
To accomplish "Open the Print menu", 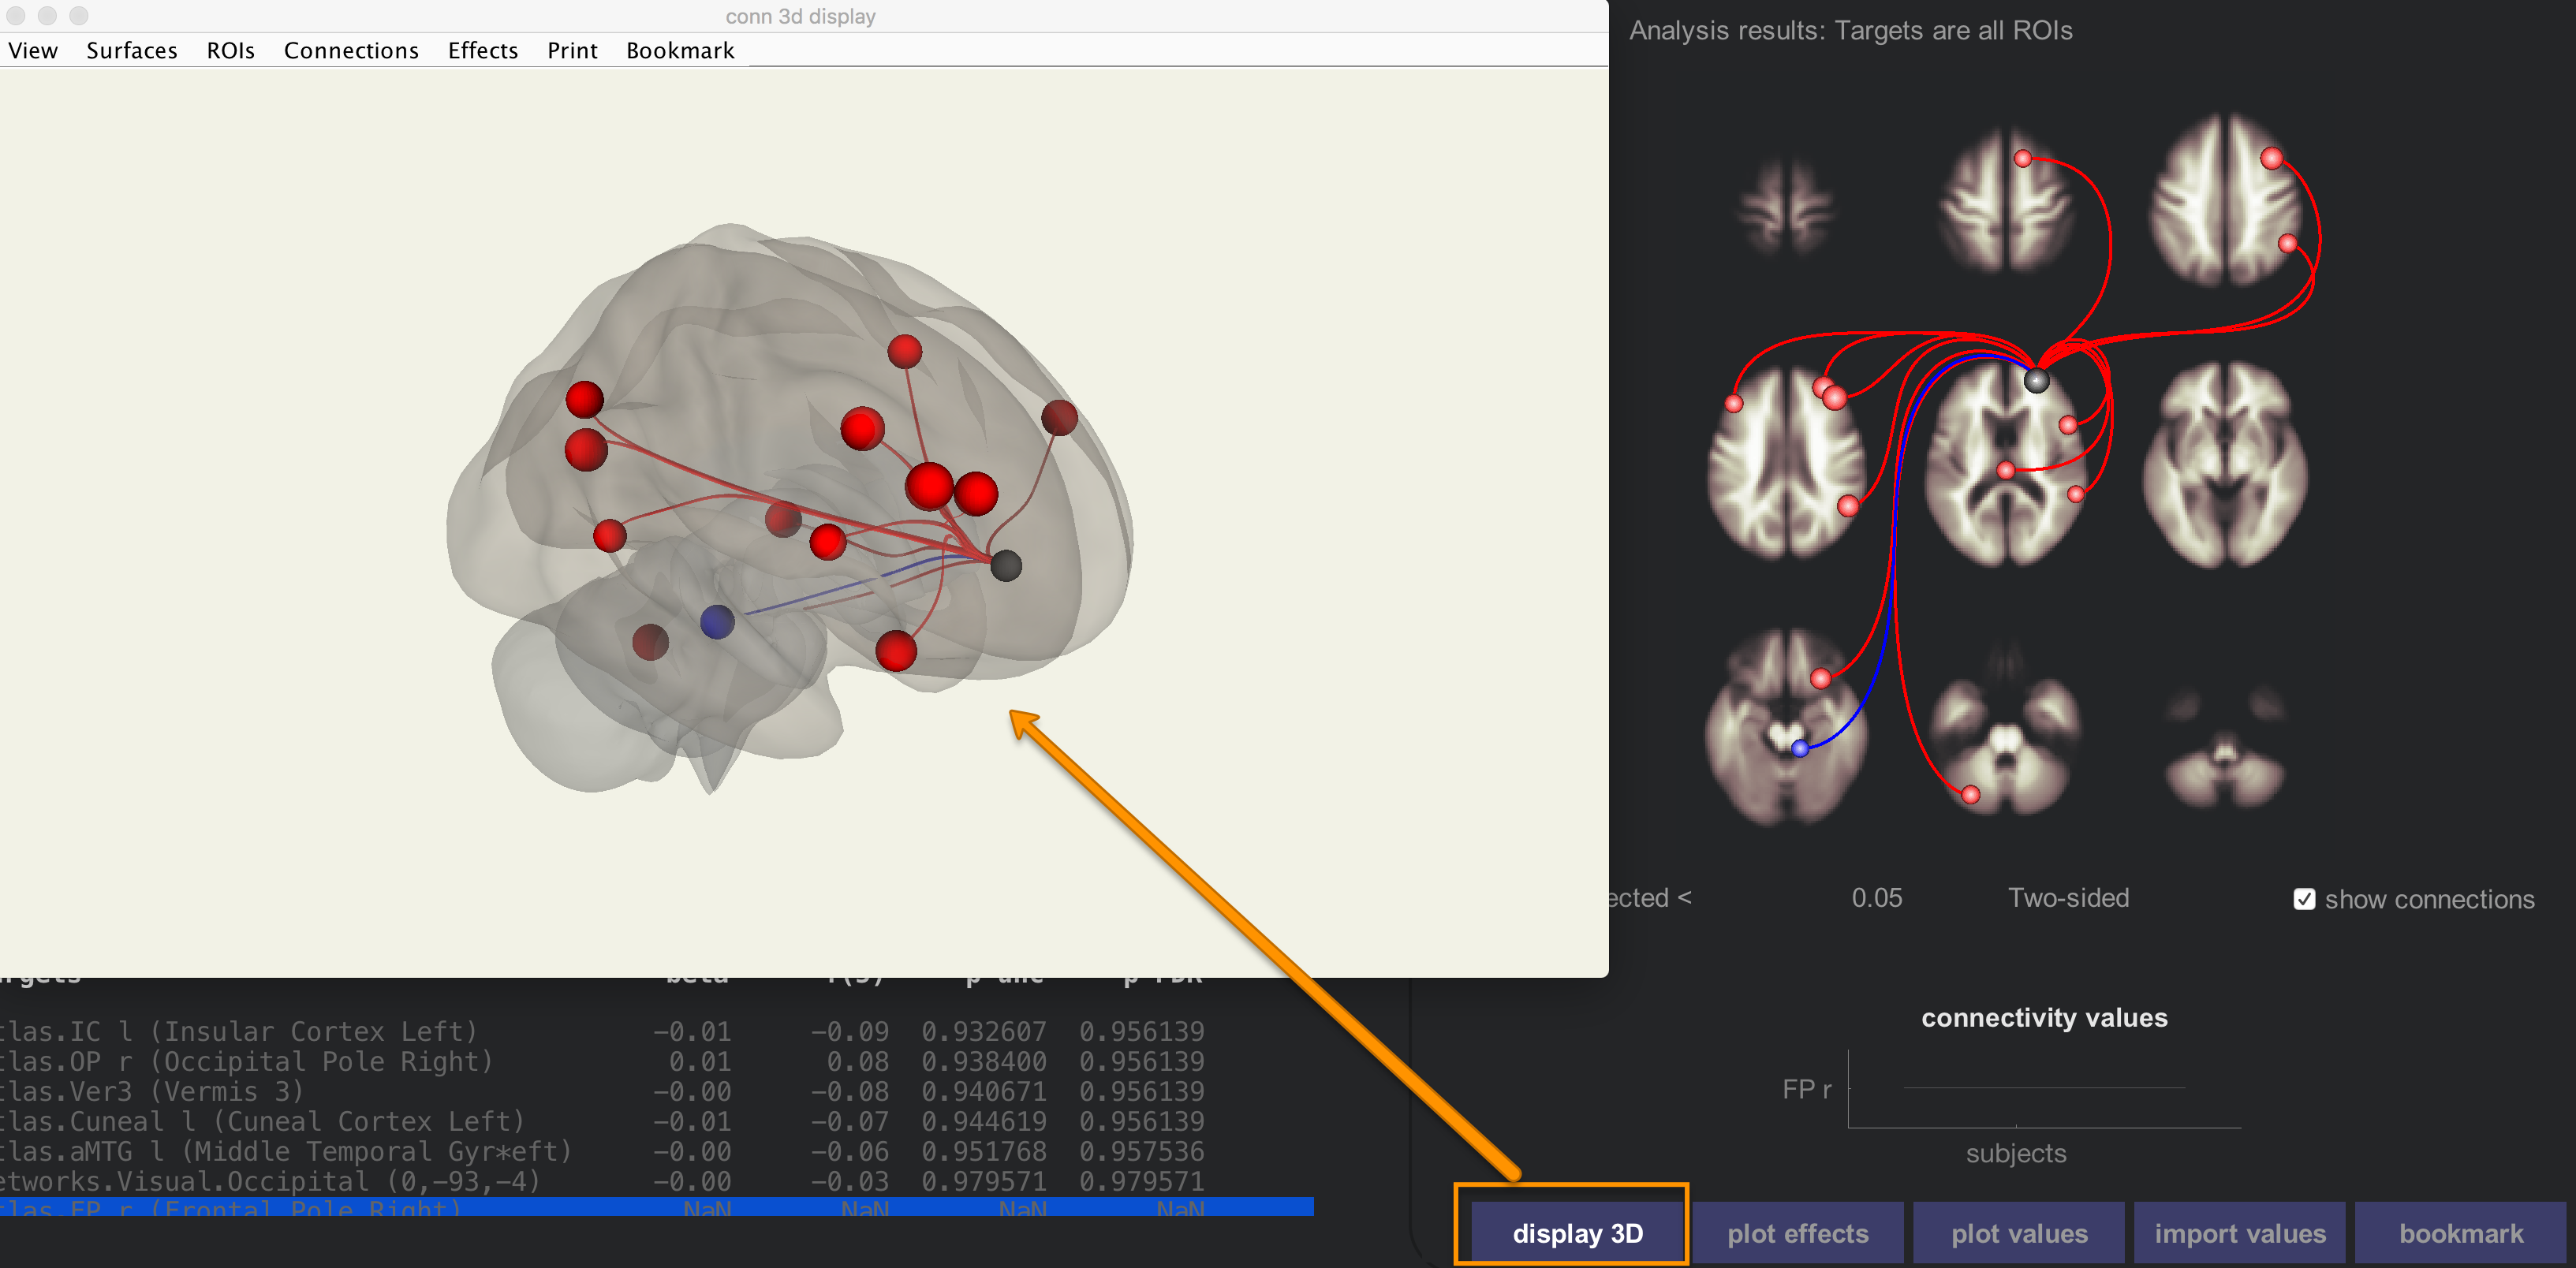I will [572, 50].
